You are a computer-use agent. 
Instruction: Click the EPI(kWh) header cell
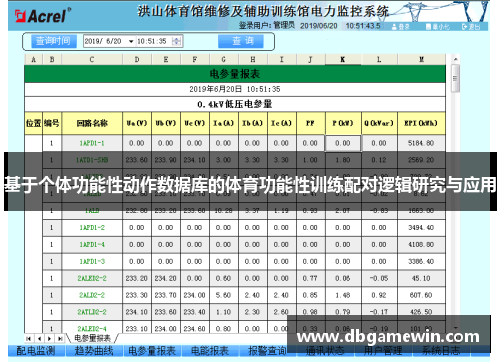421,123
